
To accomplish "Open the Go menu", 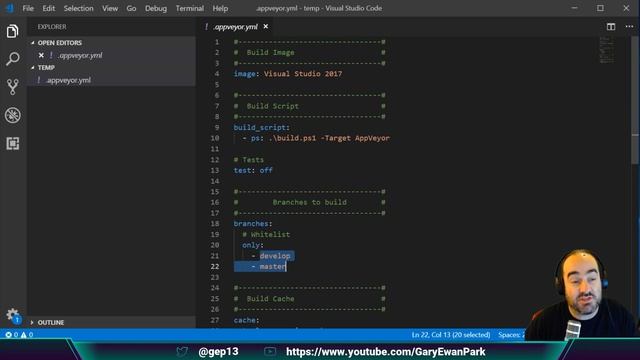I will [x=131, y=8].
